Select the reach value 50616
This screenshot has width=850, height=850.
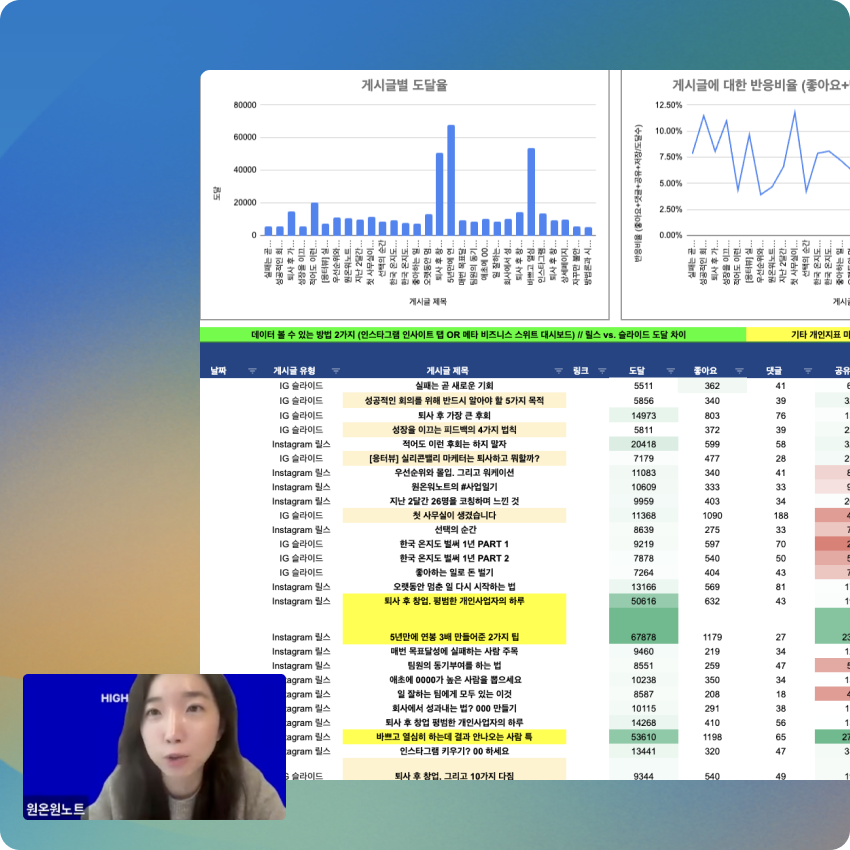(x=643, y=601)
